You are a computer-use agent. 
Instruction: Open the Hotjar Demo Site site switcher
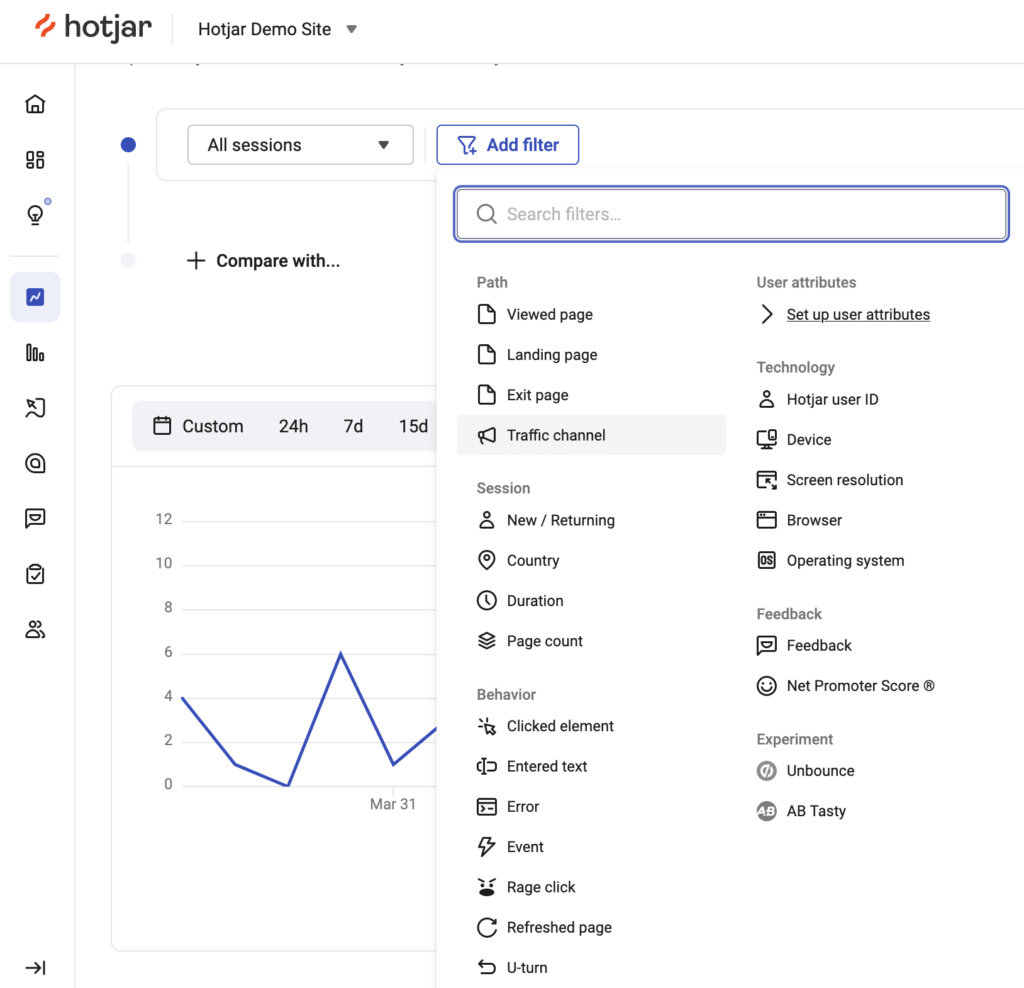point(278,29)
